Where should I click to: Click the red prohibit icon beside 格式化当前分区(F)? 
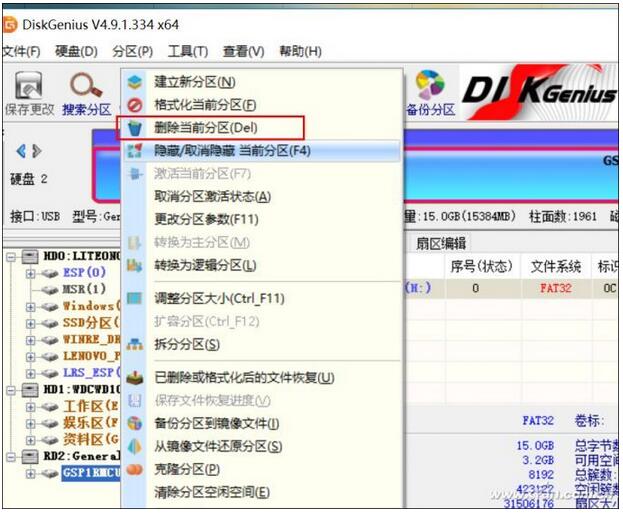(135, 105)
